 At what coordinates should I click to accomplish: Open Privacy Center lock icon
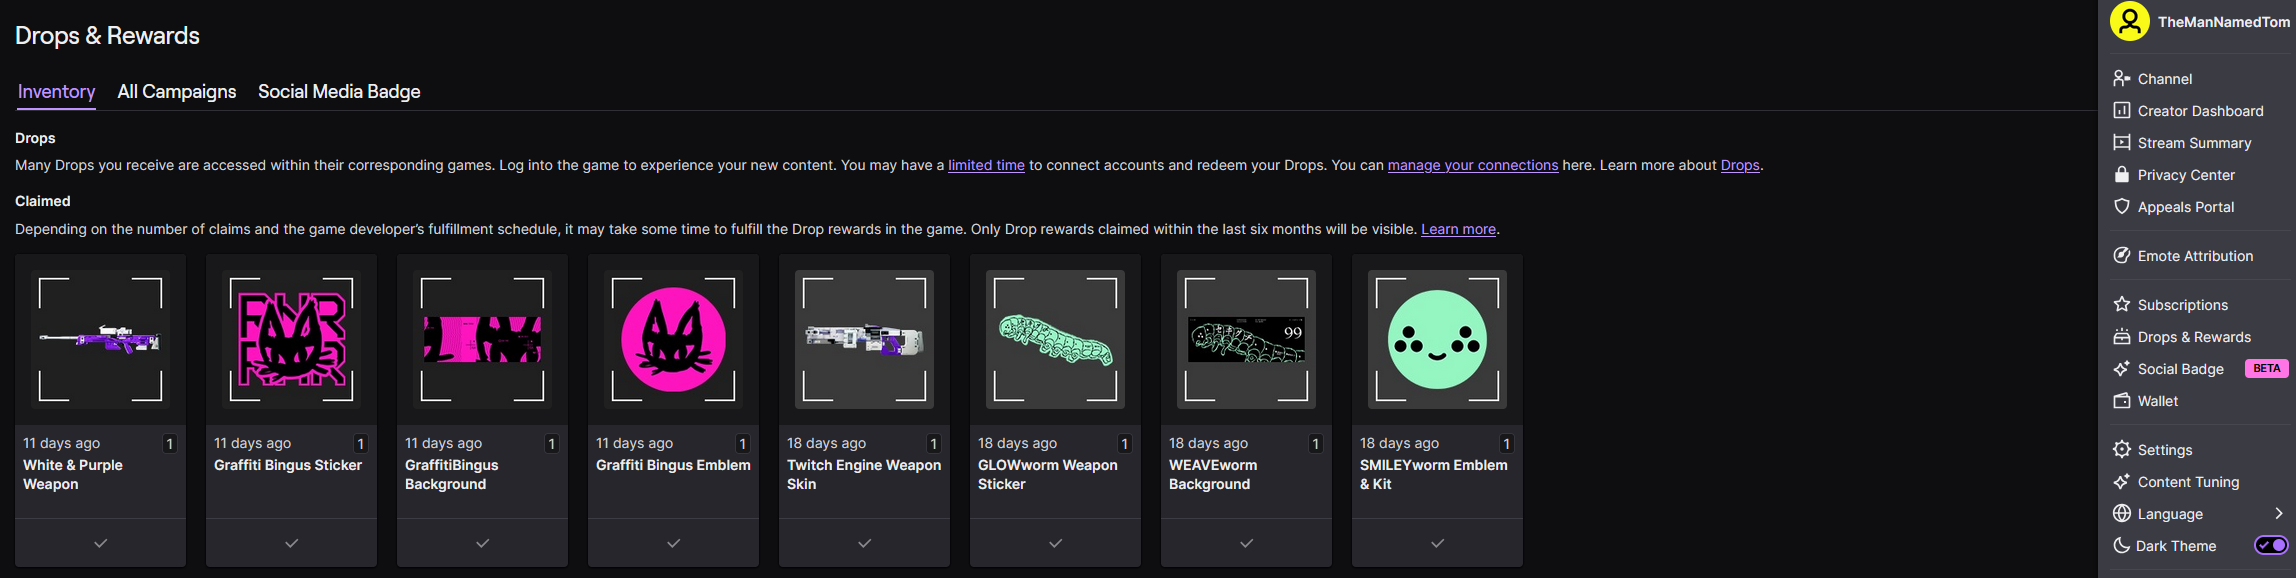(2121, 174)
